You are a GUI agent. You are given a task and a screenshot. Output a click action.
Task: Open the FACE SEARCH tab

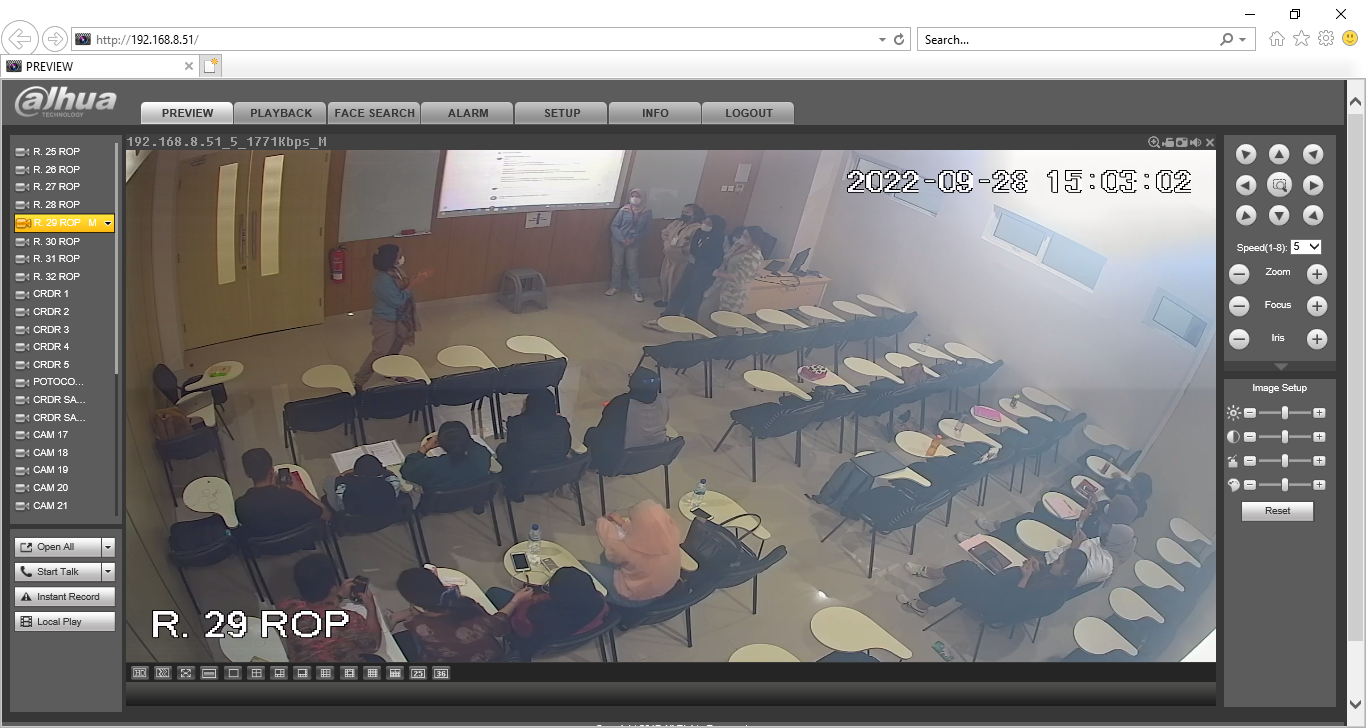[374, 113]
